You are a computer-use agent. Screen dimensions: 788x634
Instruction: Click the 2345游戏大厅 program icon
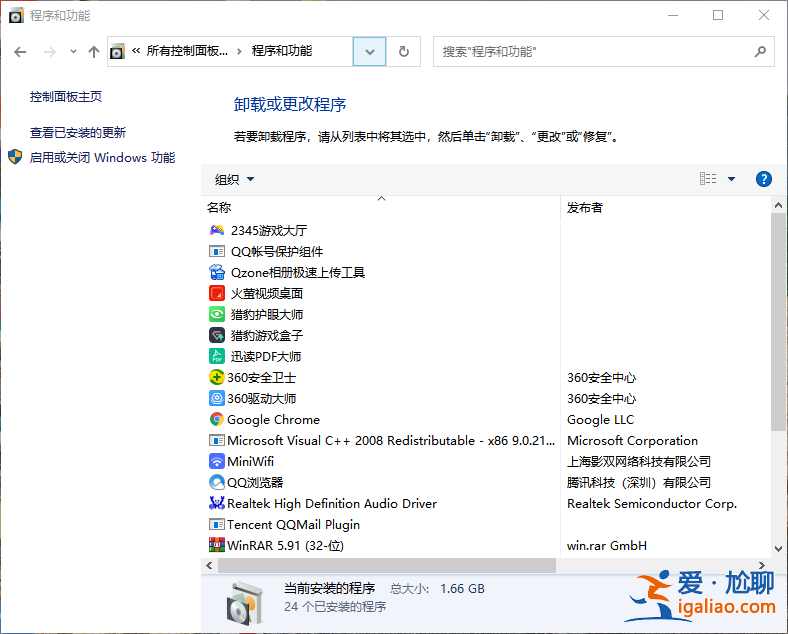(217, 231)
